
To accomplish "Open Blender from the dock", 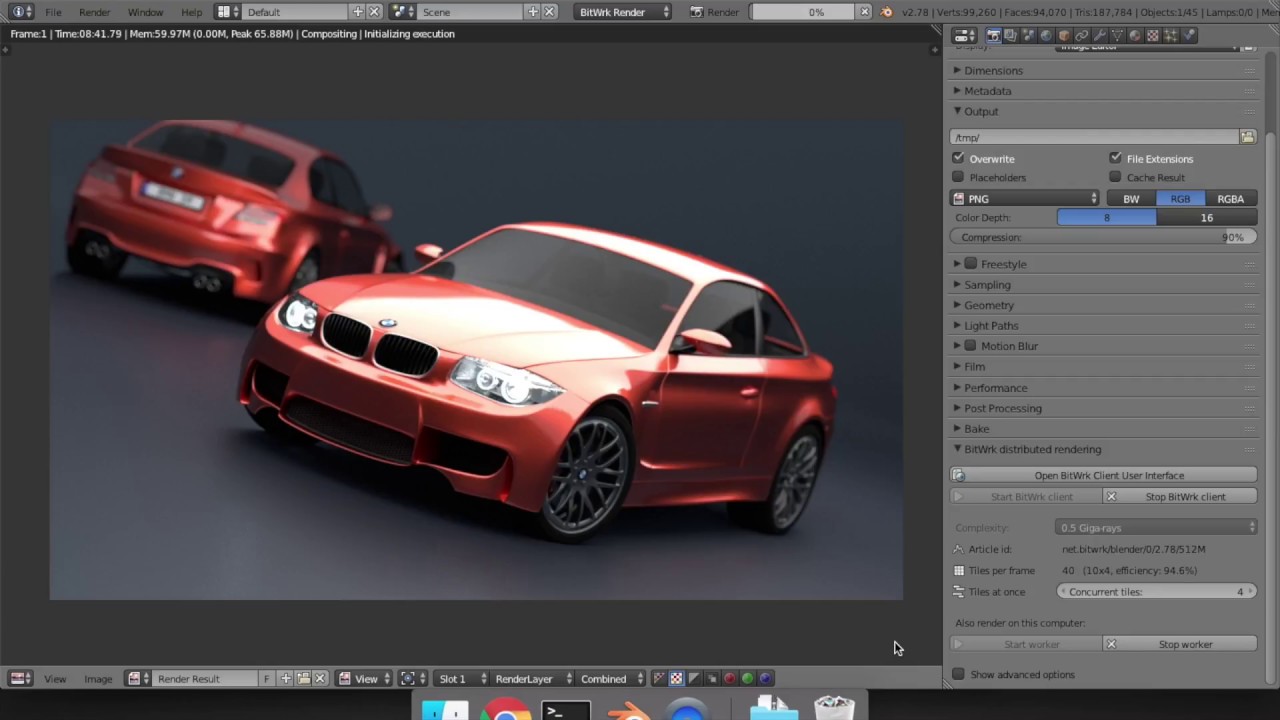I will click(628, 711).
